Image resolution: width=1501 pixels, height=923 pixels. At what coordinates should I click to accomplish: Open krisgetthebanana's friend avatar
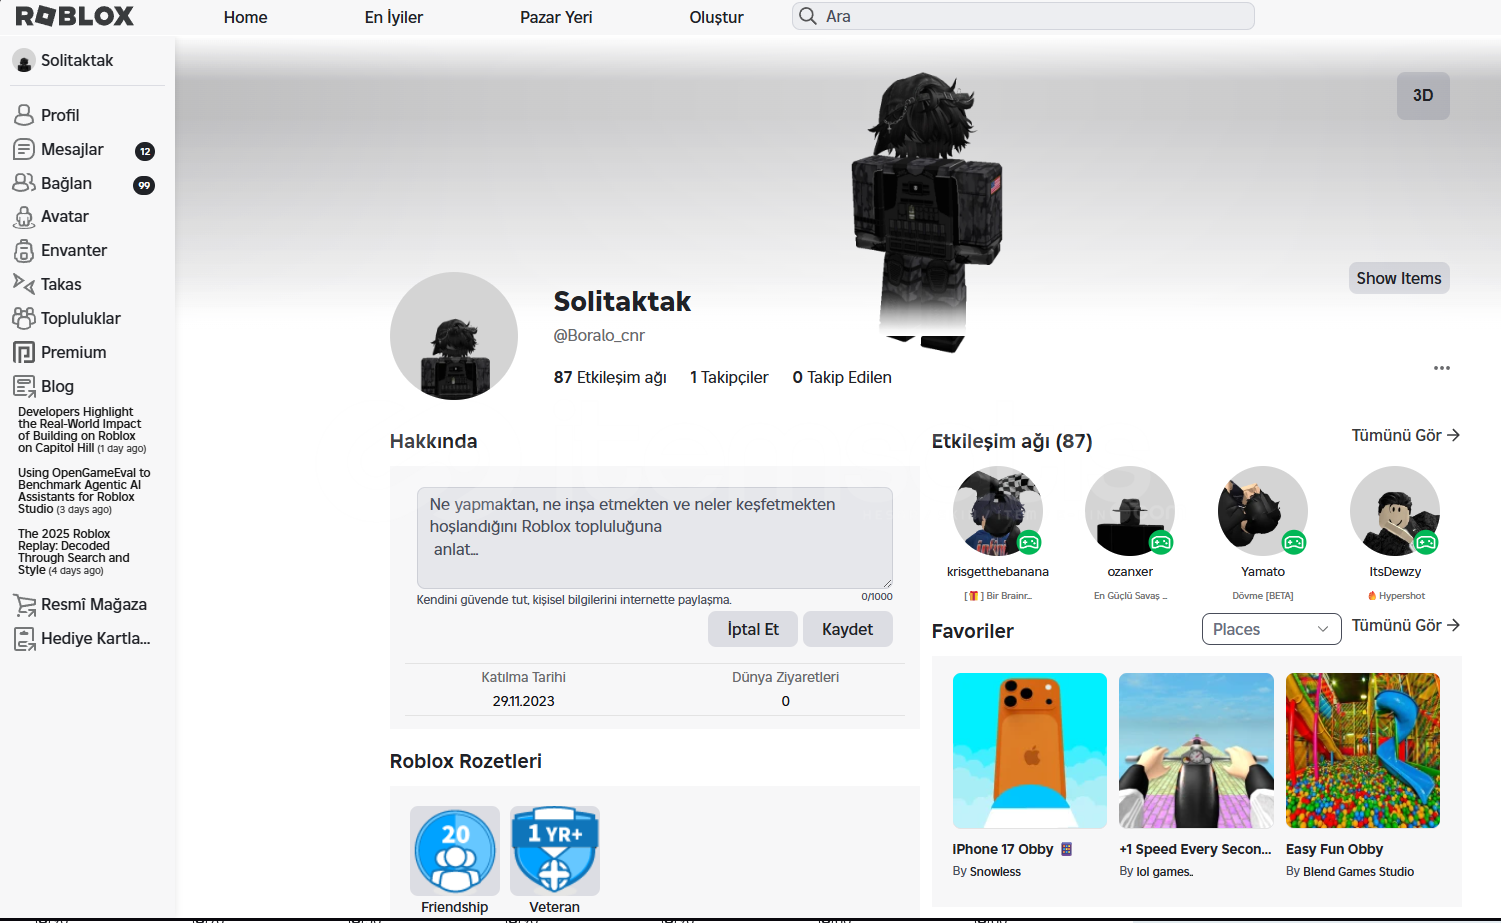coord(998,511)
